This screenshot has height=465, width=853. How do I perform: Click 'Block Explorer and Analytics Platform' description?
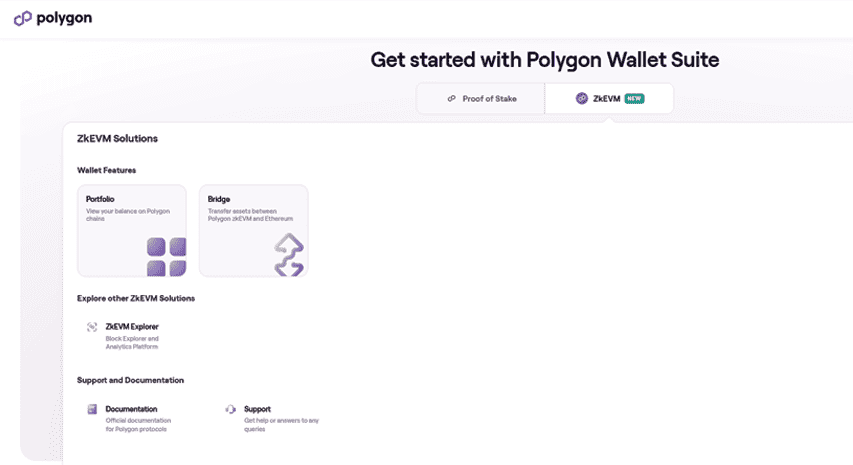click(132, 343)
